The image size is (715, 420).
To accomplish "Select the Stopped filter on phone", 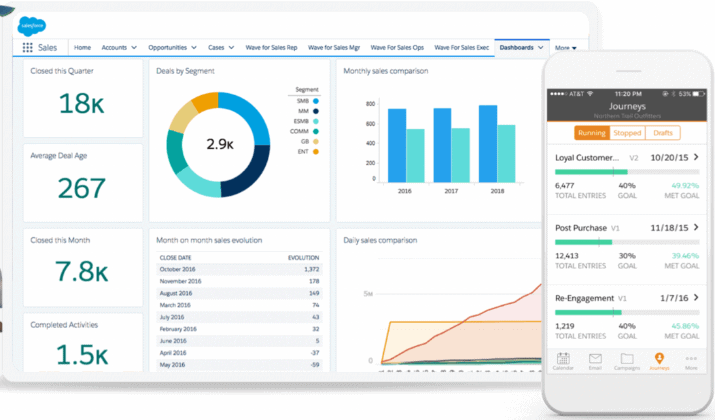I will click(x=627, y=133).
